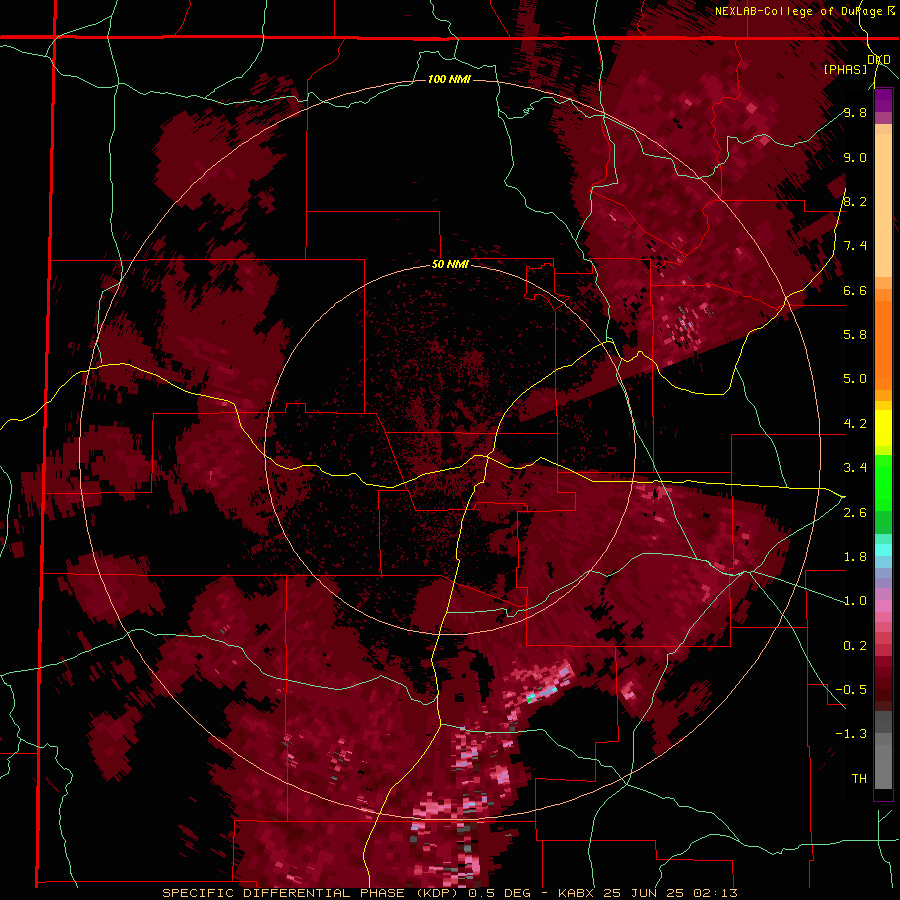This screenshot has width=900, height=900.
Task: Pick the cyan segment of the color bar
Action: 883,550
